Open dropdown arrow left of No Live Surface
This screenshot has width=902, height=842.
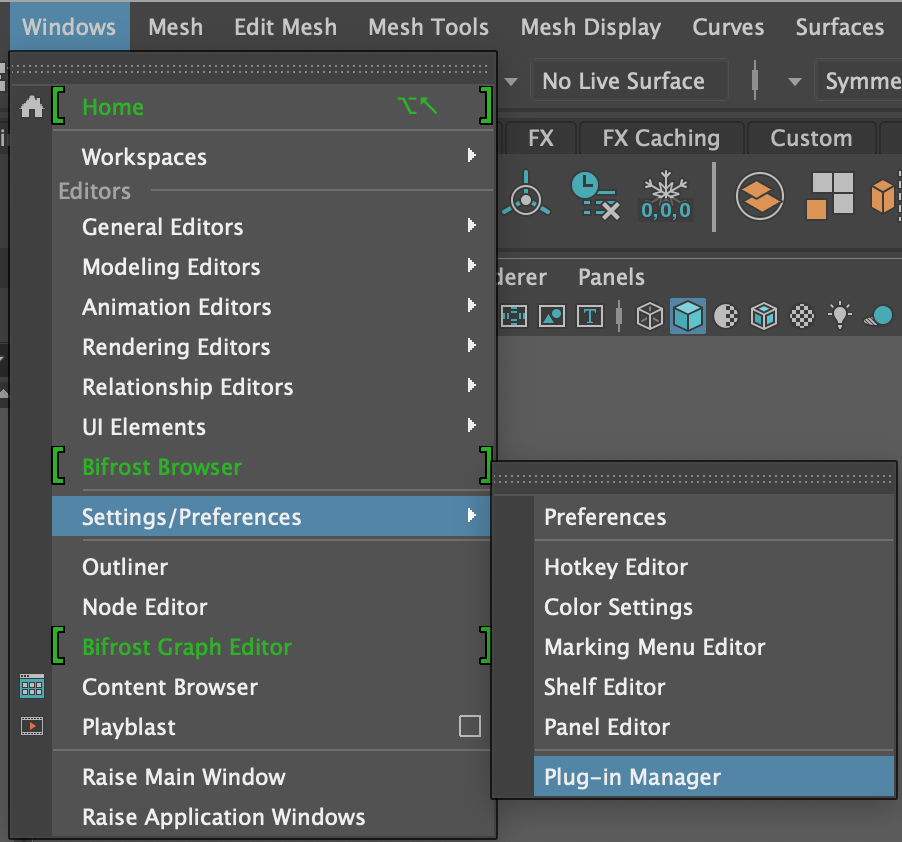point(511,82)
